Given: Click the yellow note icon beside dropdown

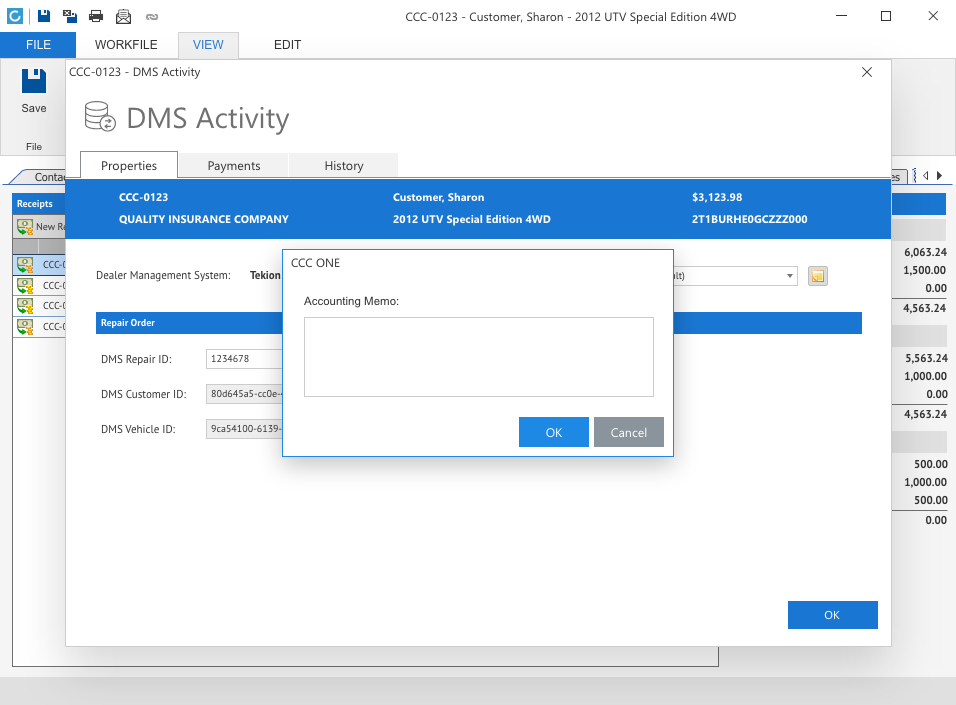Looking at the screenshot, I should tap(818, 276).
